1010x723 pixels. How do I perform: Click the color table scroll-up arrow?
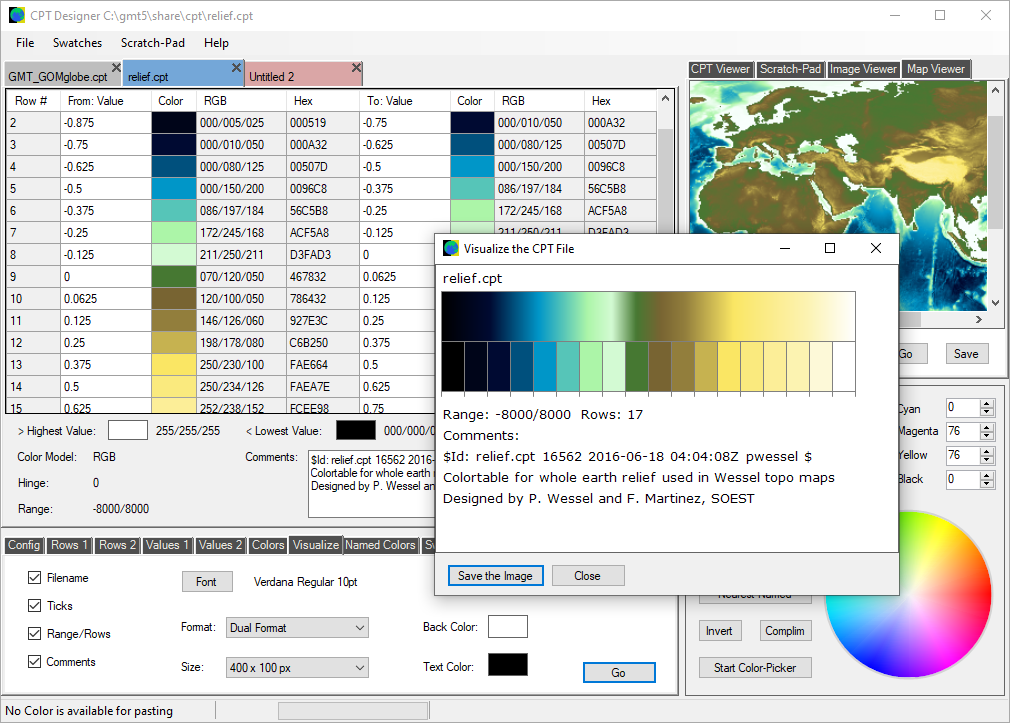coord(665,99)
